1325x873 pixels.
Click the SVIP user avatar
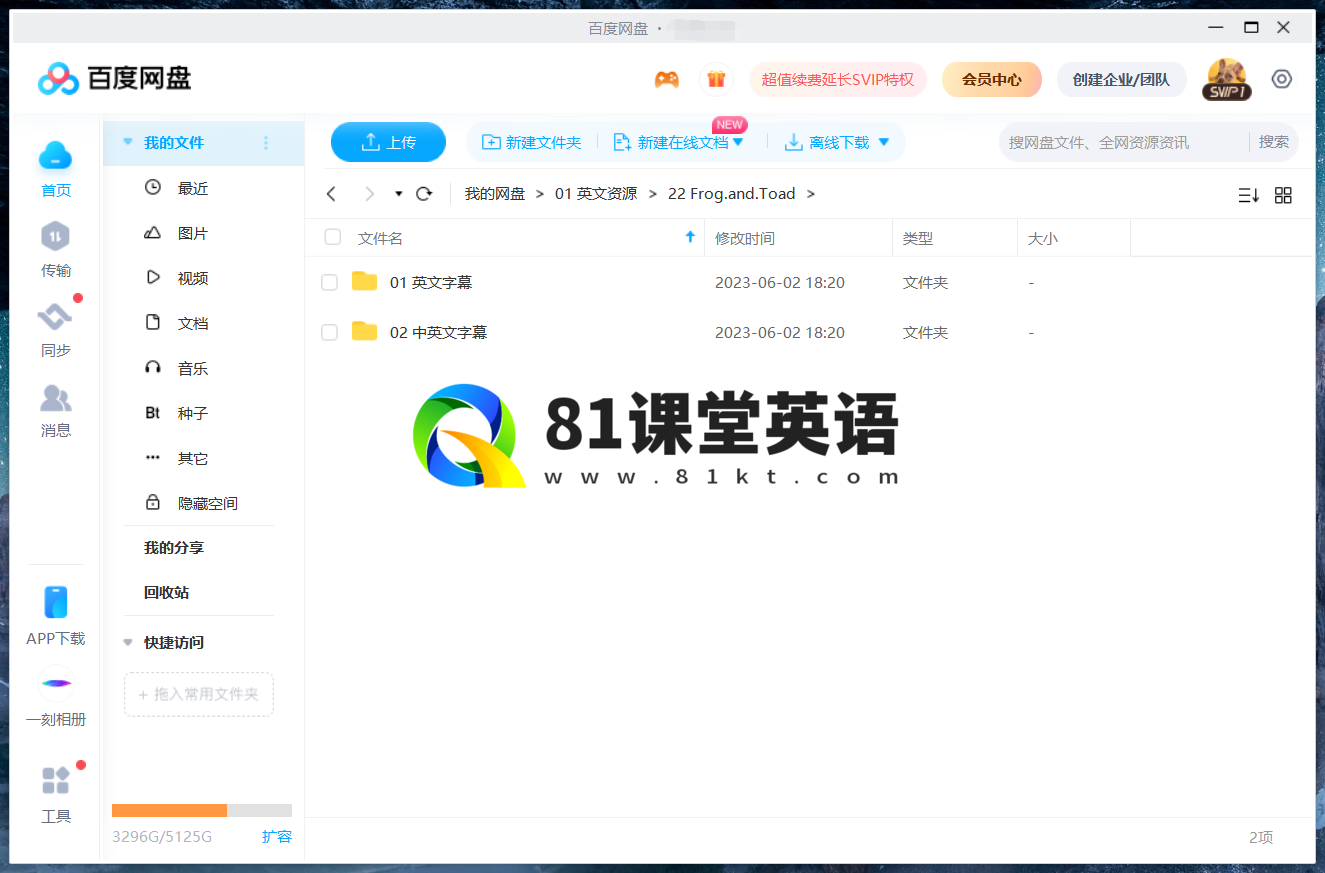point(1227,79)
